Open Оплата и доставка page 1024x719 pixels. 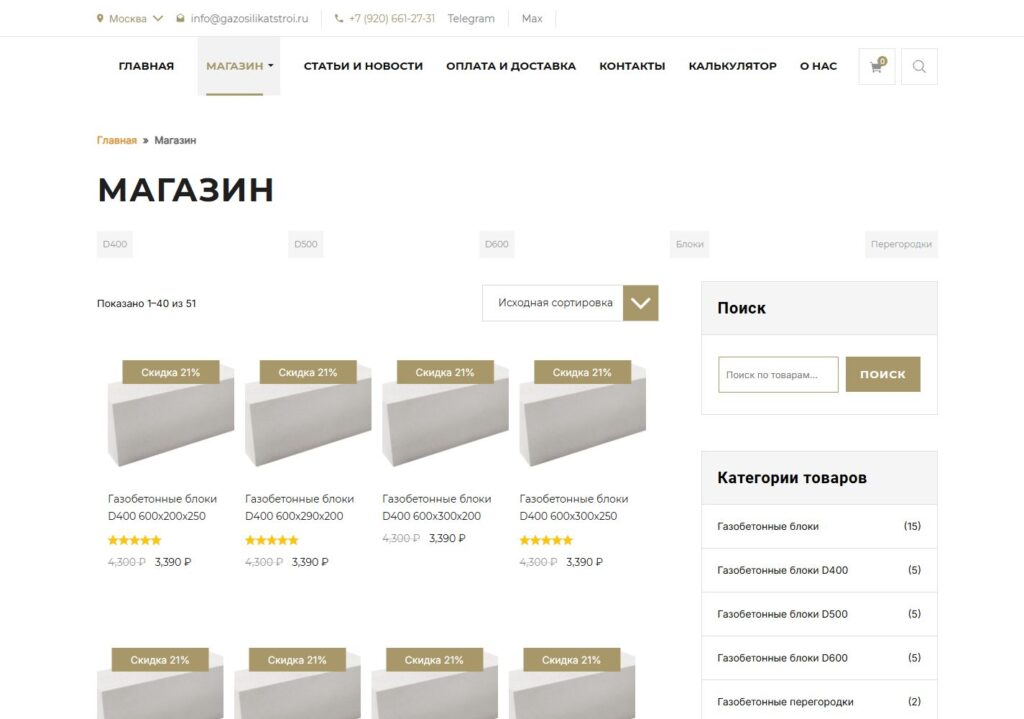point(511,66)
